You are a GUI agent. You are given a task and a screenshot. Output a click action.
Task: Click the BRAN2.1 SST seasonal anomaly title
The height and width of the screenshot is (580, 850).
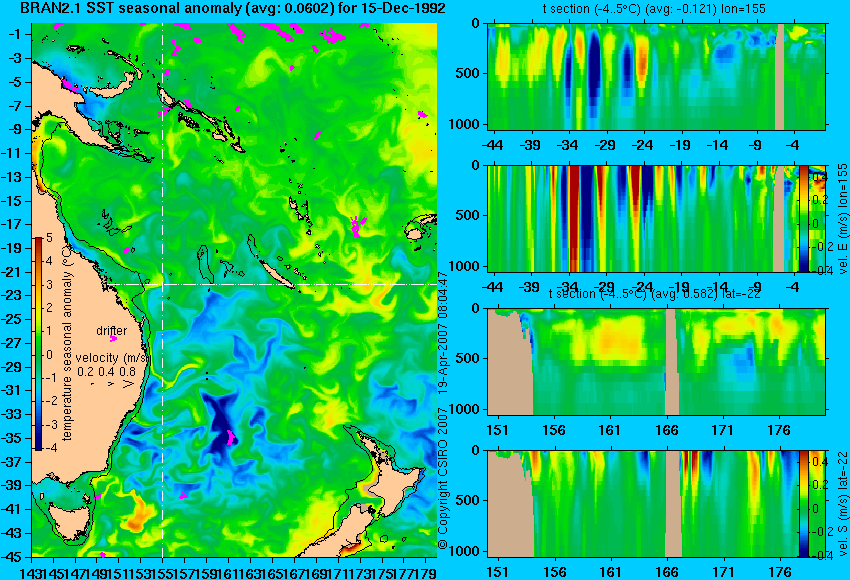point(233,8)
